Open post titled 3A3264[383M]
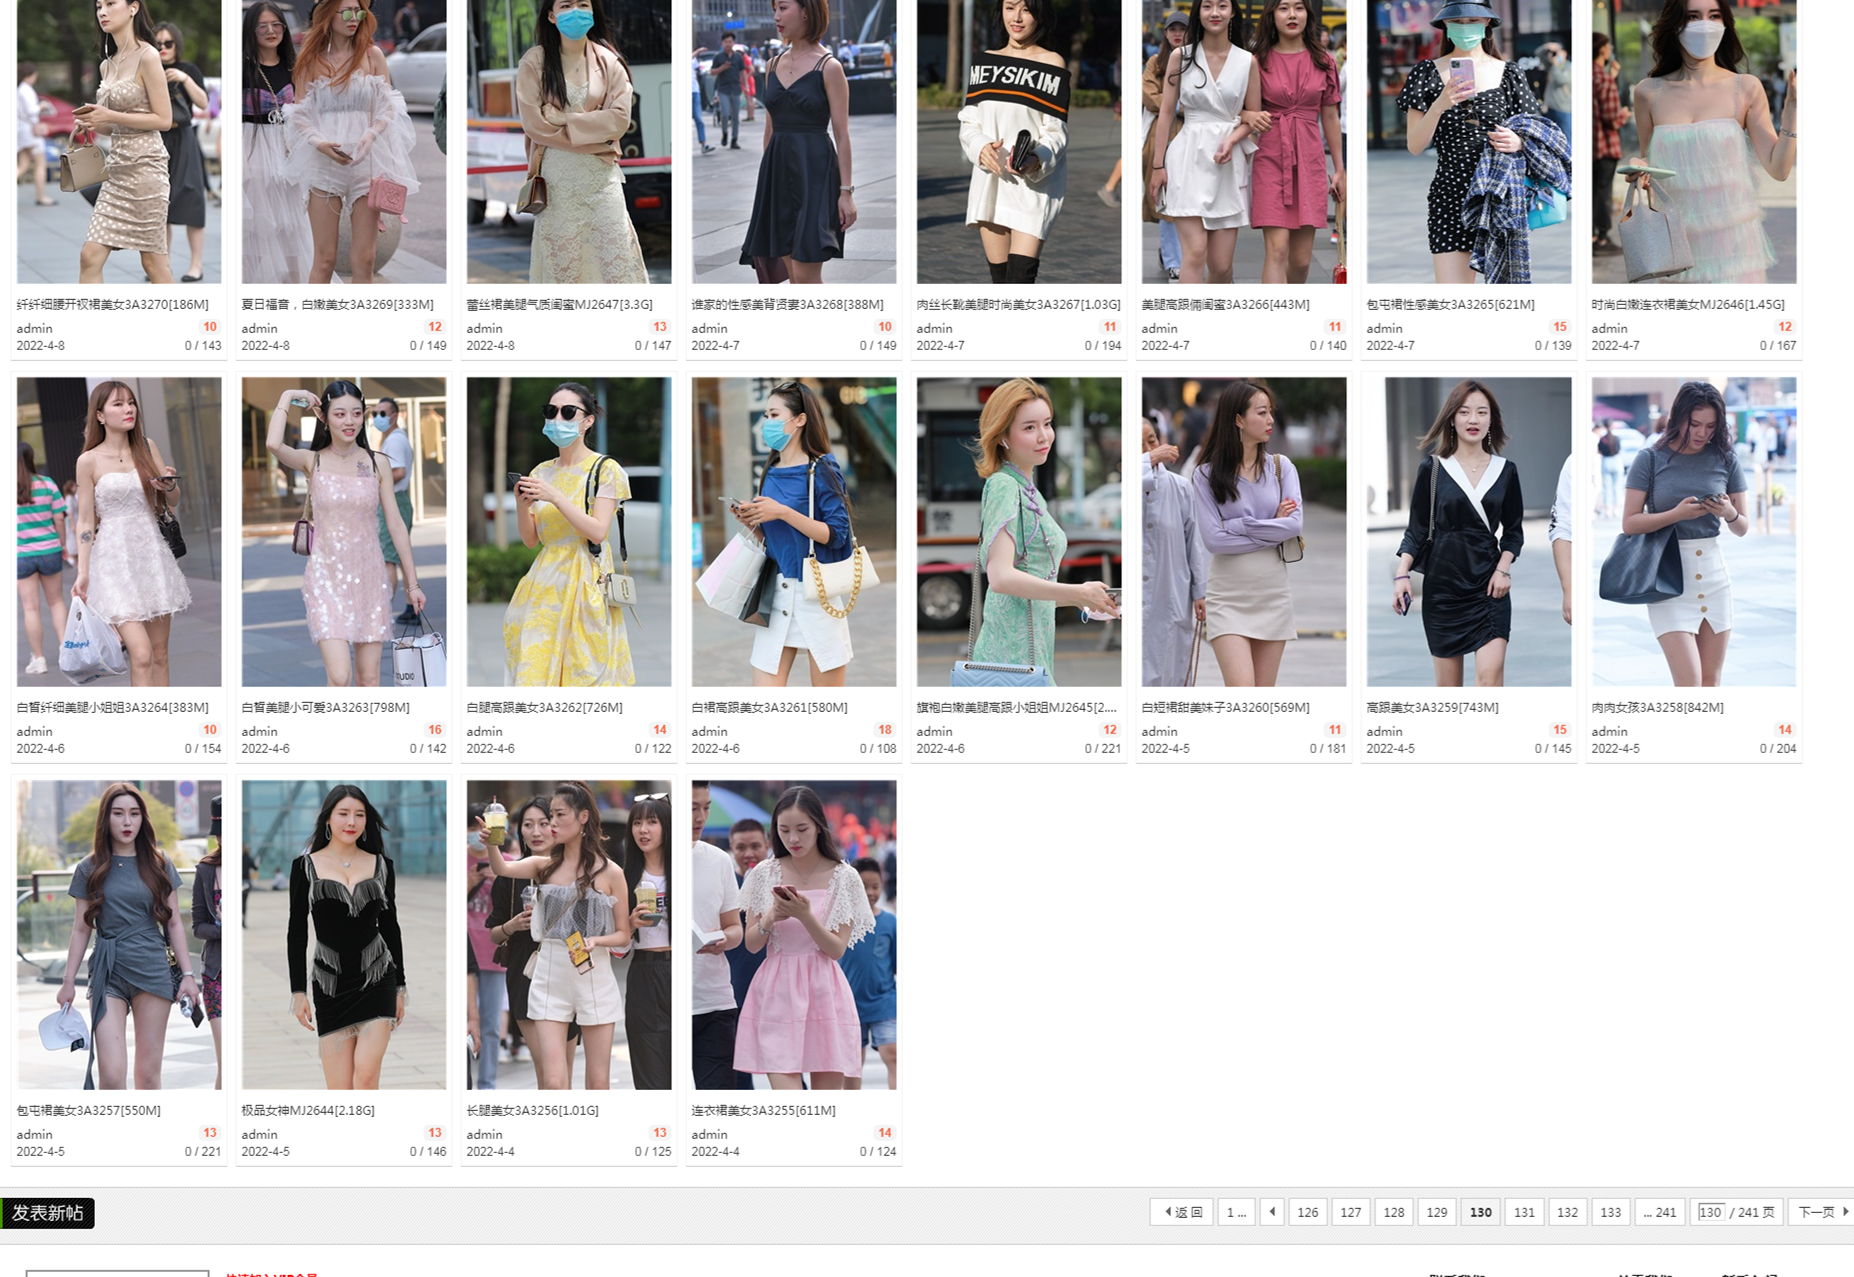The image size is (1854, 1277). pos(113,707)
